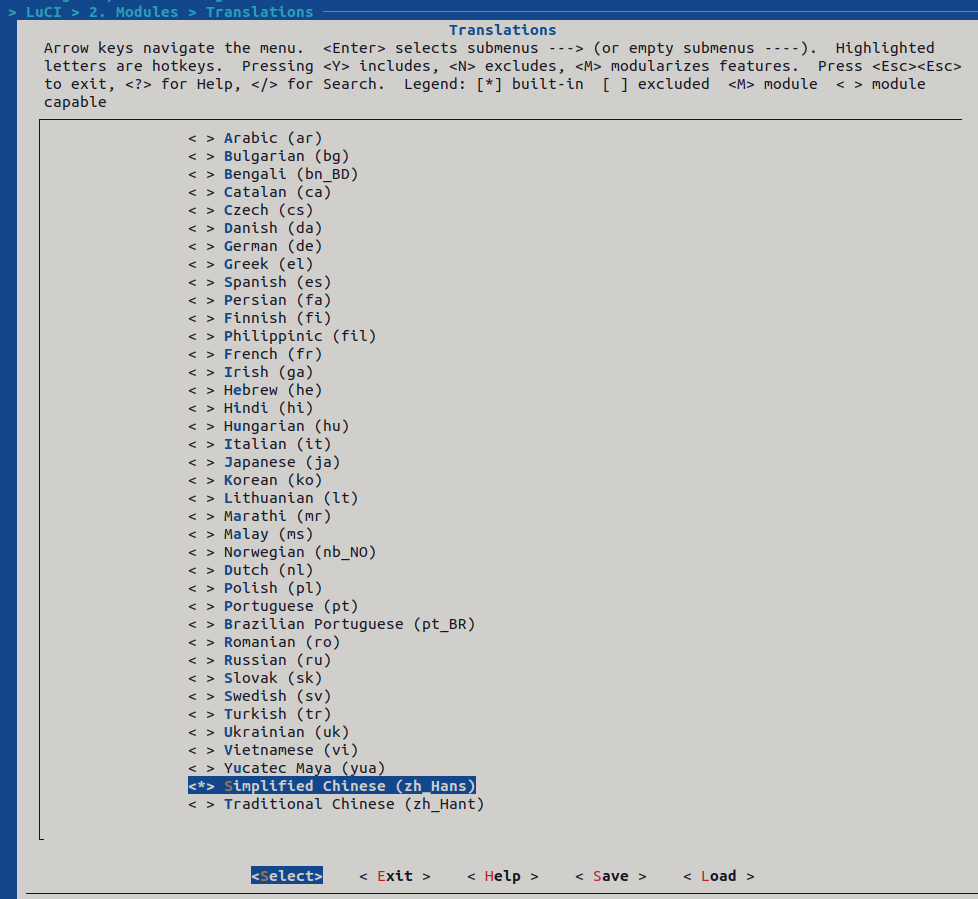Select the Irish (ga) translation row
Viewport: 978px width, 899px height.
click(251, 372)
